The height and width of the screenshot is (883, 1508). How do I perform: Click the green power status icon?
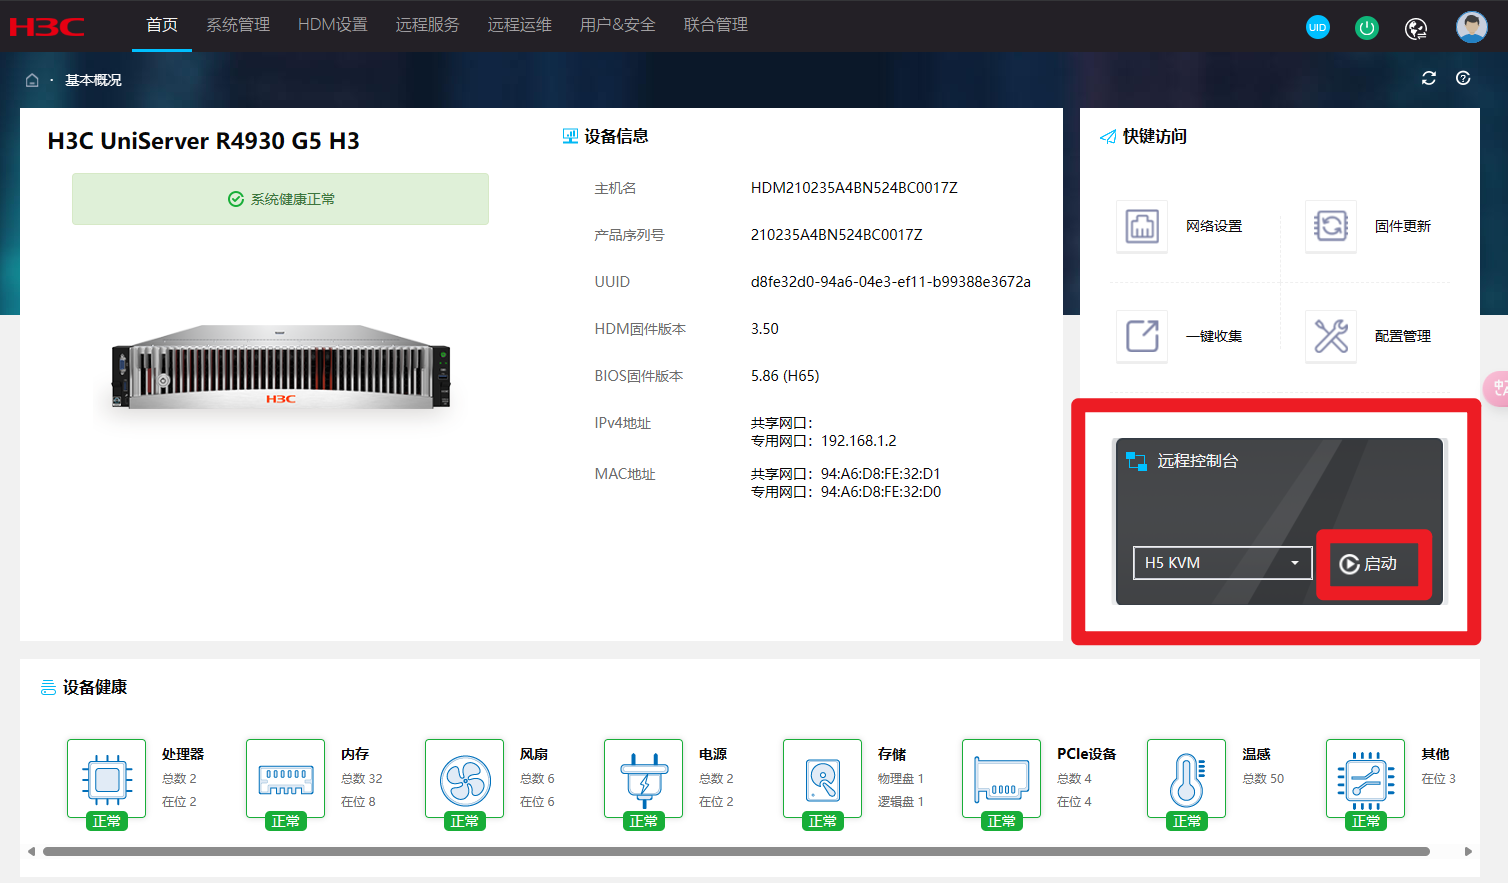click(1366, 28)
